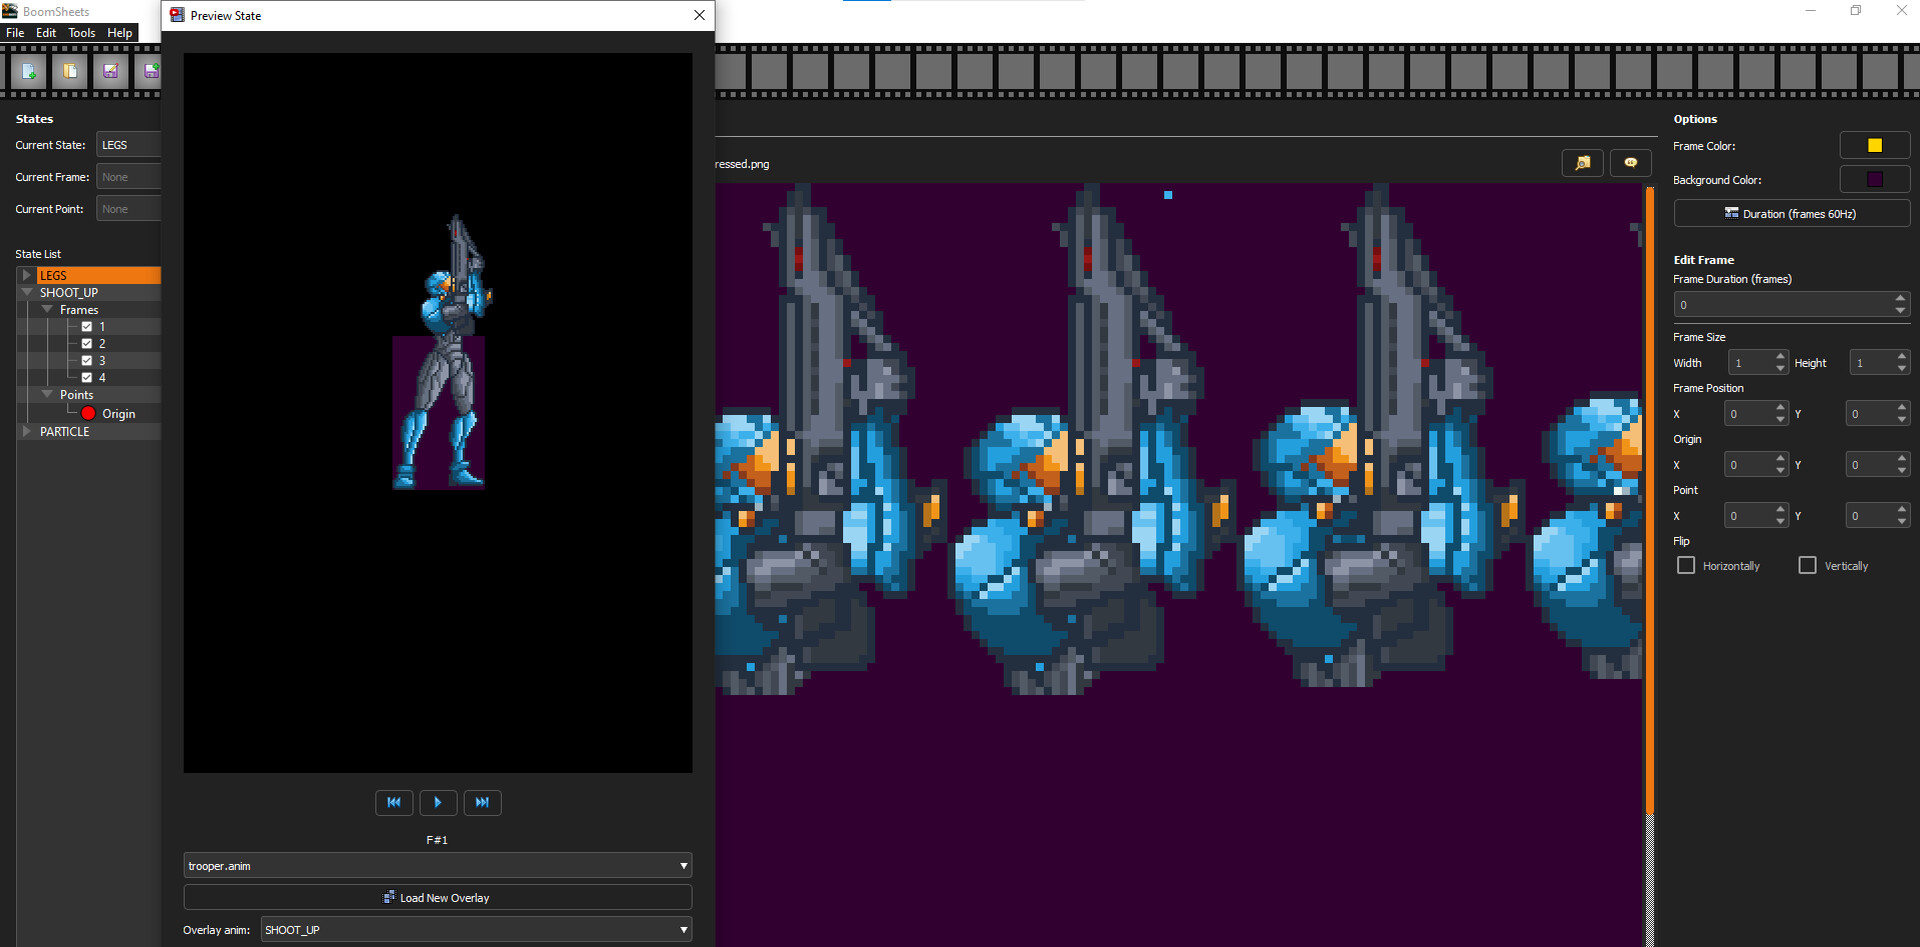1920x947 pixels.
Task: Decrease Frame Duration with down arrow
Action: pos(1900,311)
